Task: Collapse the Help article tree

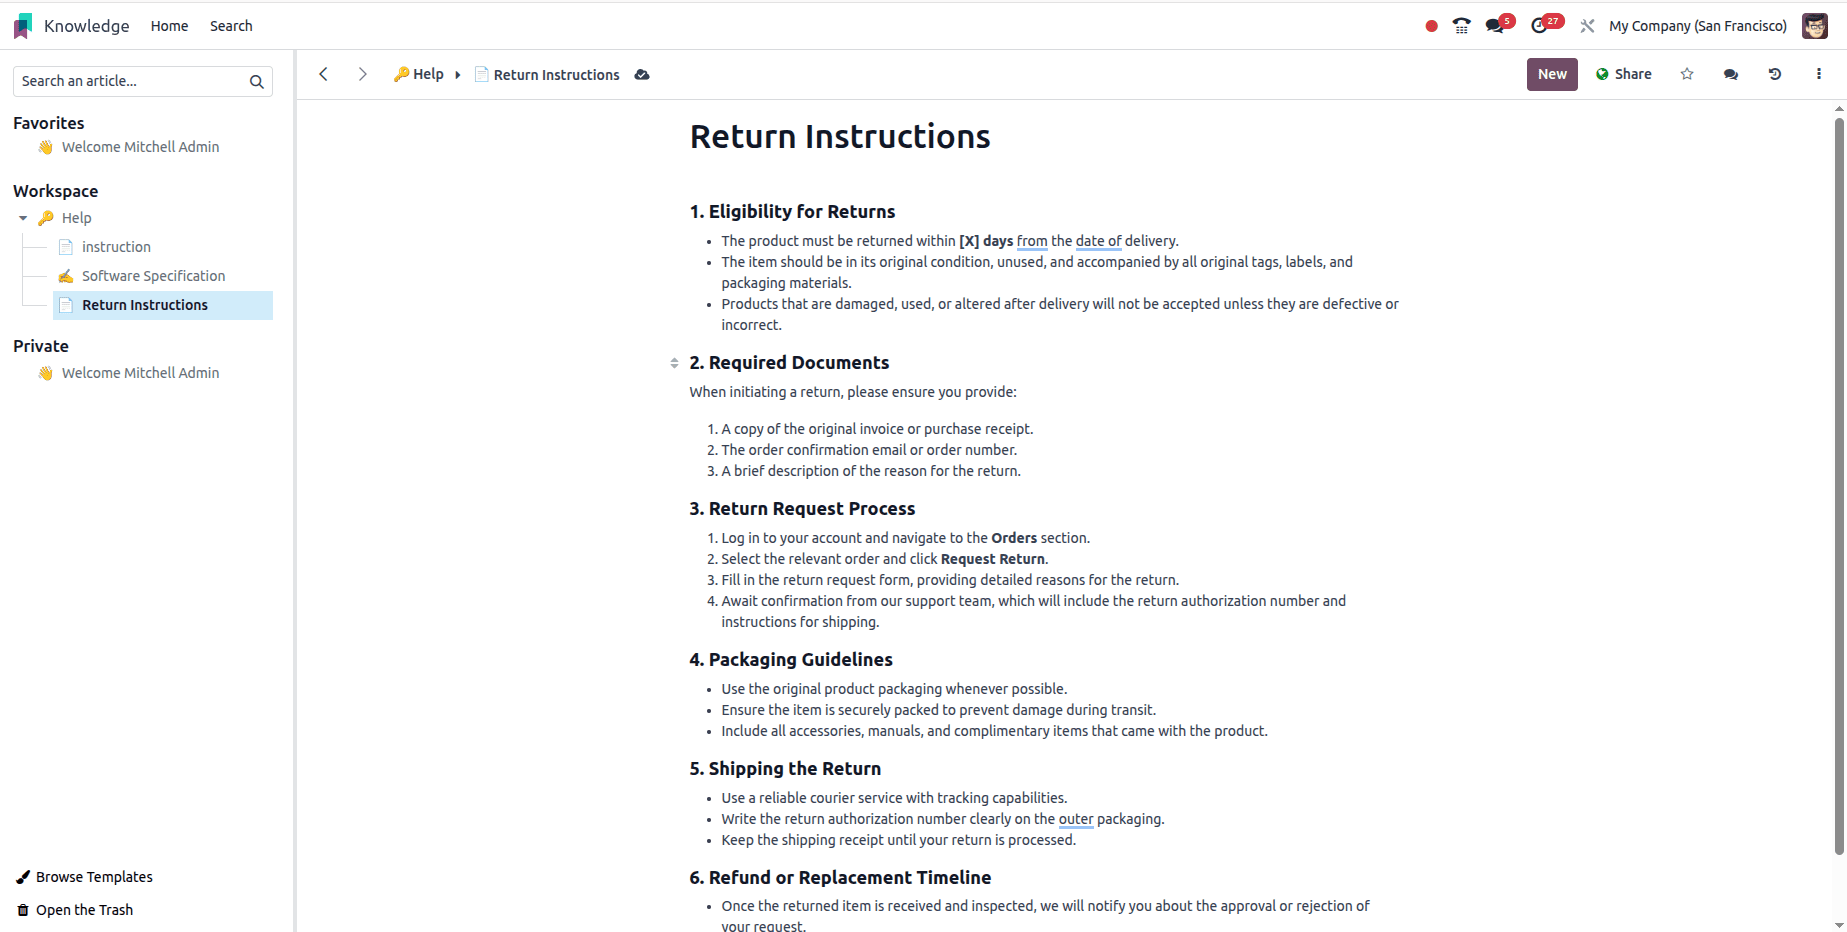Action: pyautogui.click(x=23, y=218)
